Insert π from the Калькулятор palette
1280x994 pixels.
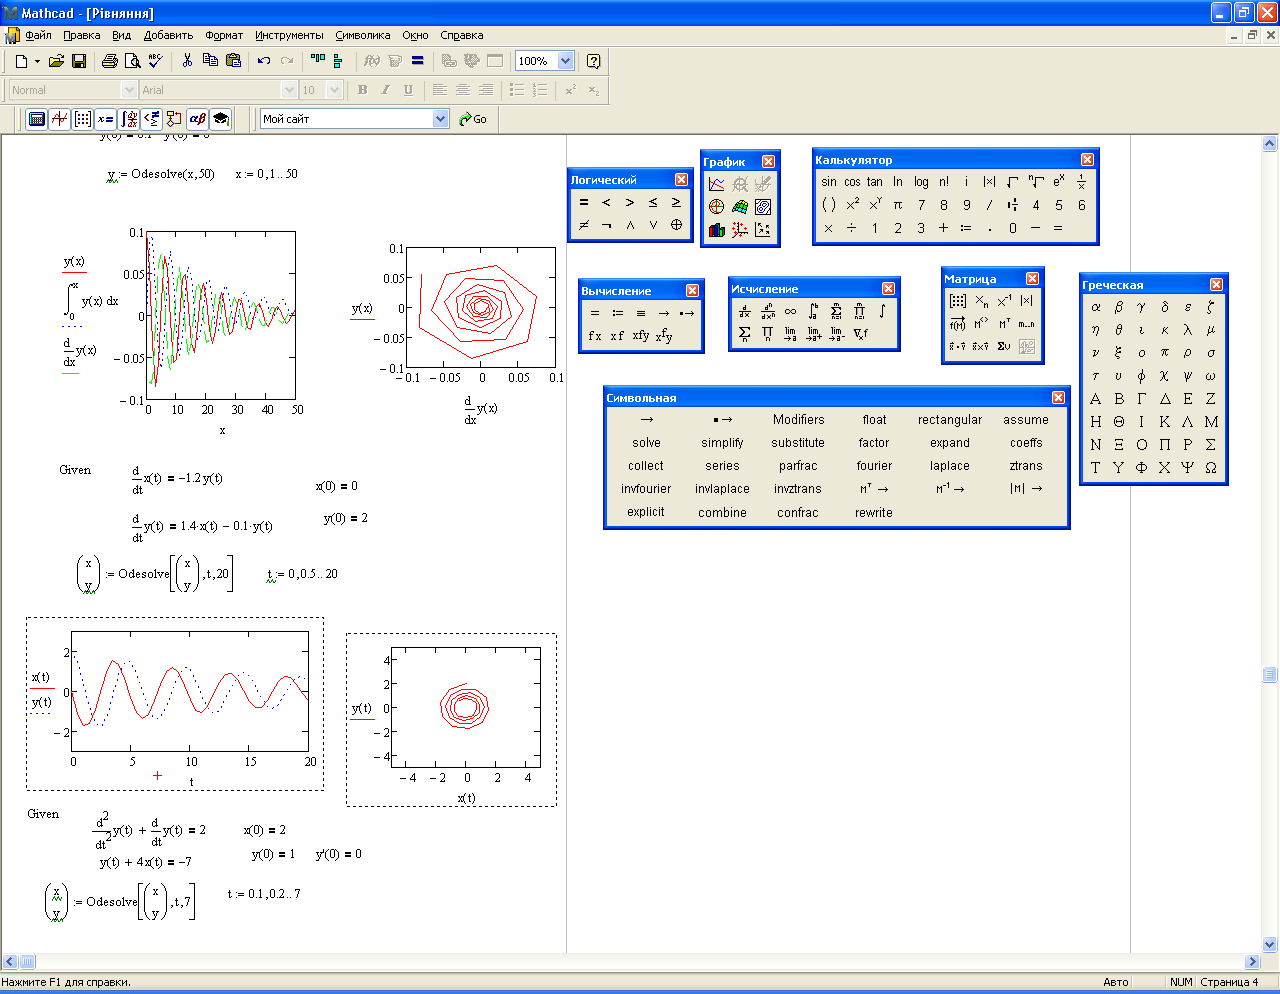pos(898,205)
